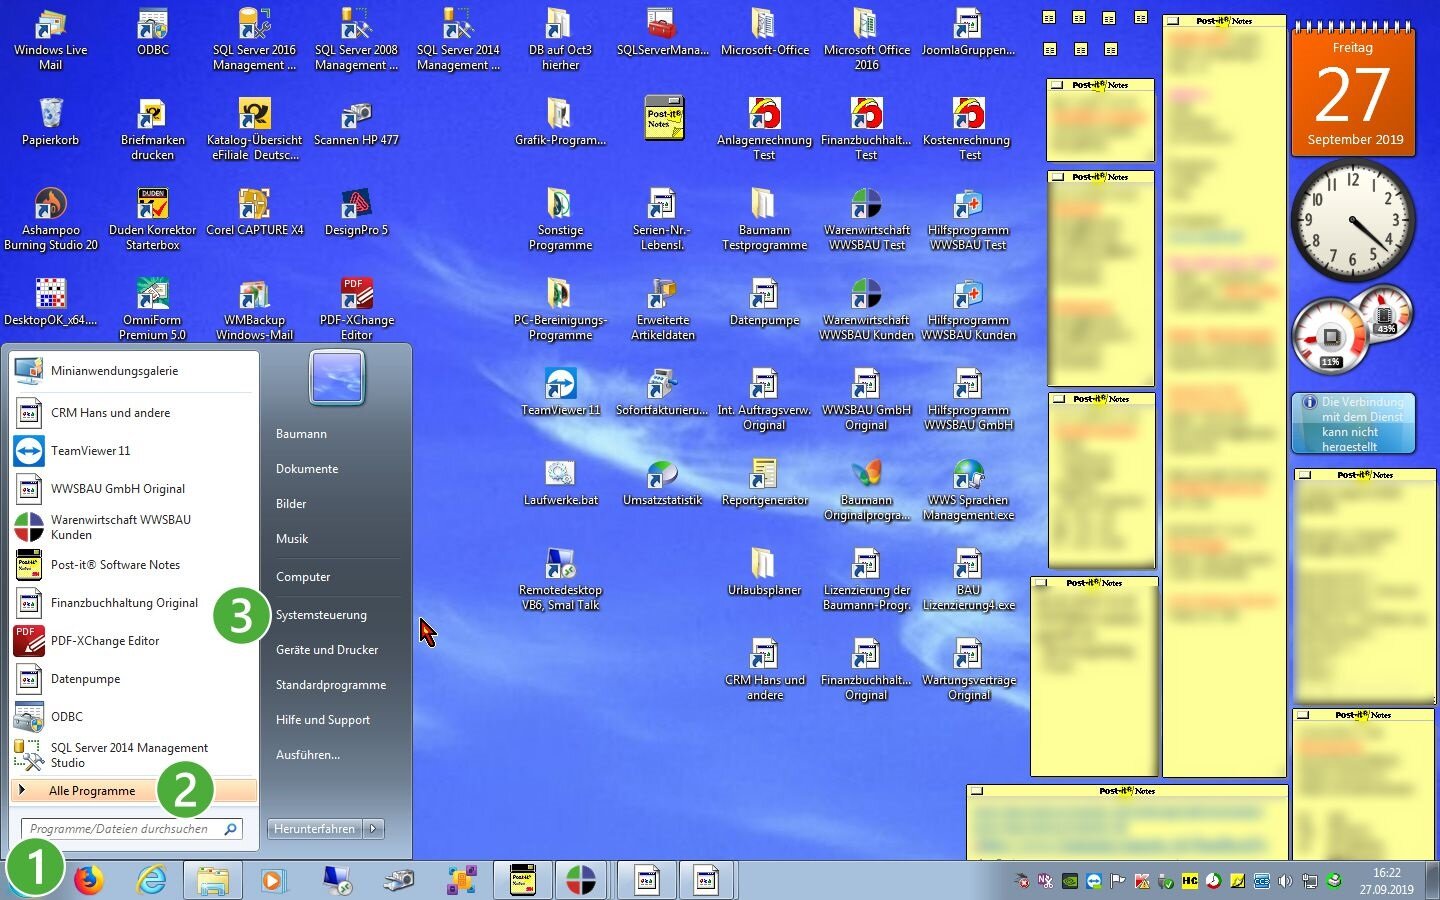
Task: Open Windows Media Player taskbar icon
Action: [x=273, y=880]
